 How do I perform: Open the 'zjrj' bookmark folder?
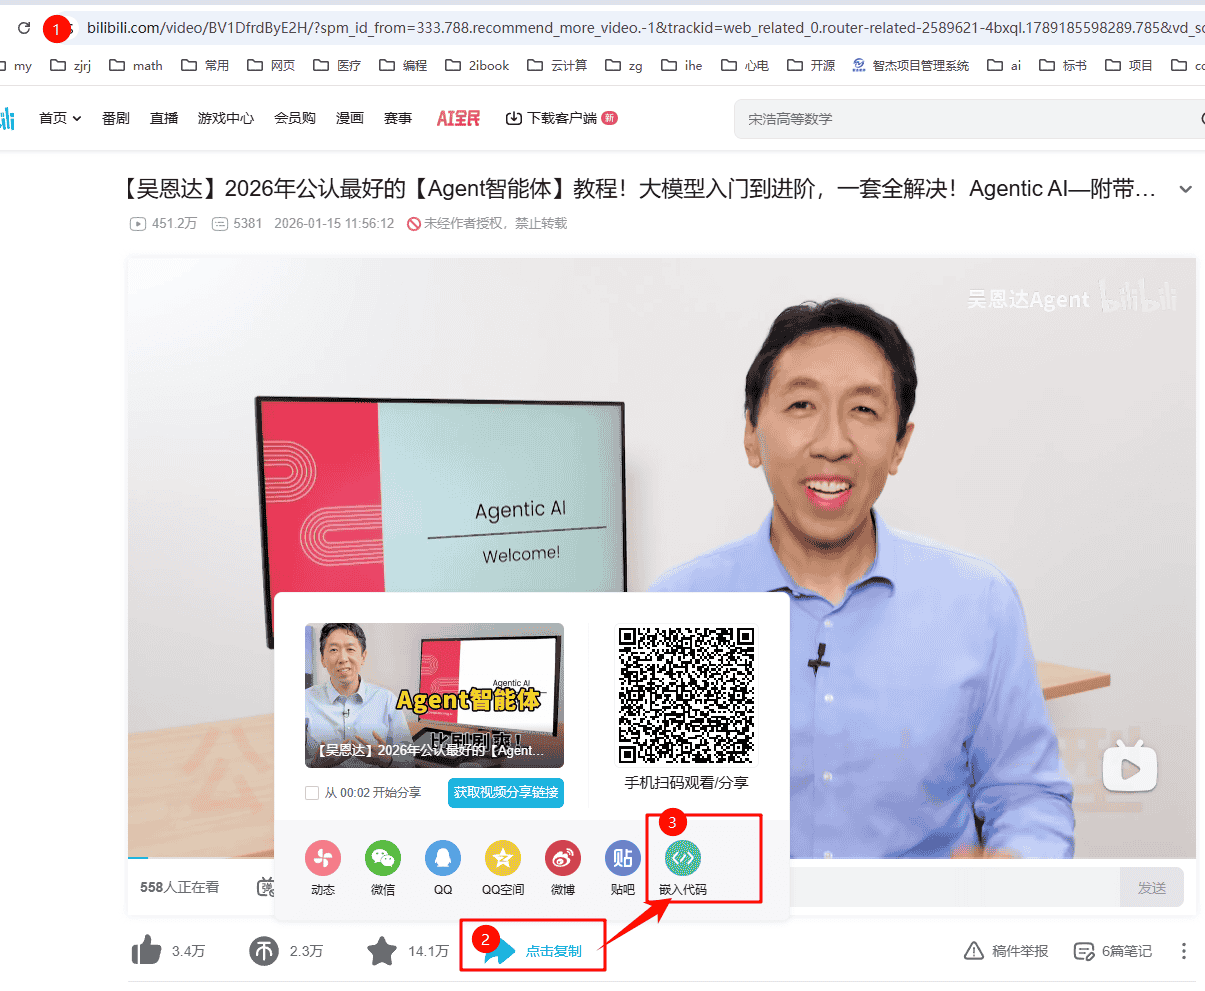tap(71, 66)
